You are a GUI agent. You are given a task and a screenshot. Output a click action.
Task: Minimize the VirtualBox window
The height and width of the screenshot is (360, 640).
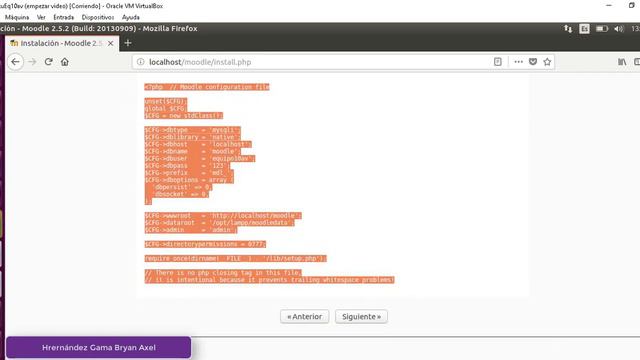(x=609, y=6)
